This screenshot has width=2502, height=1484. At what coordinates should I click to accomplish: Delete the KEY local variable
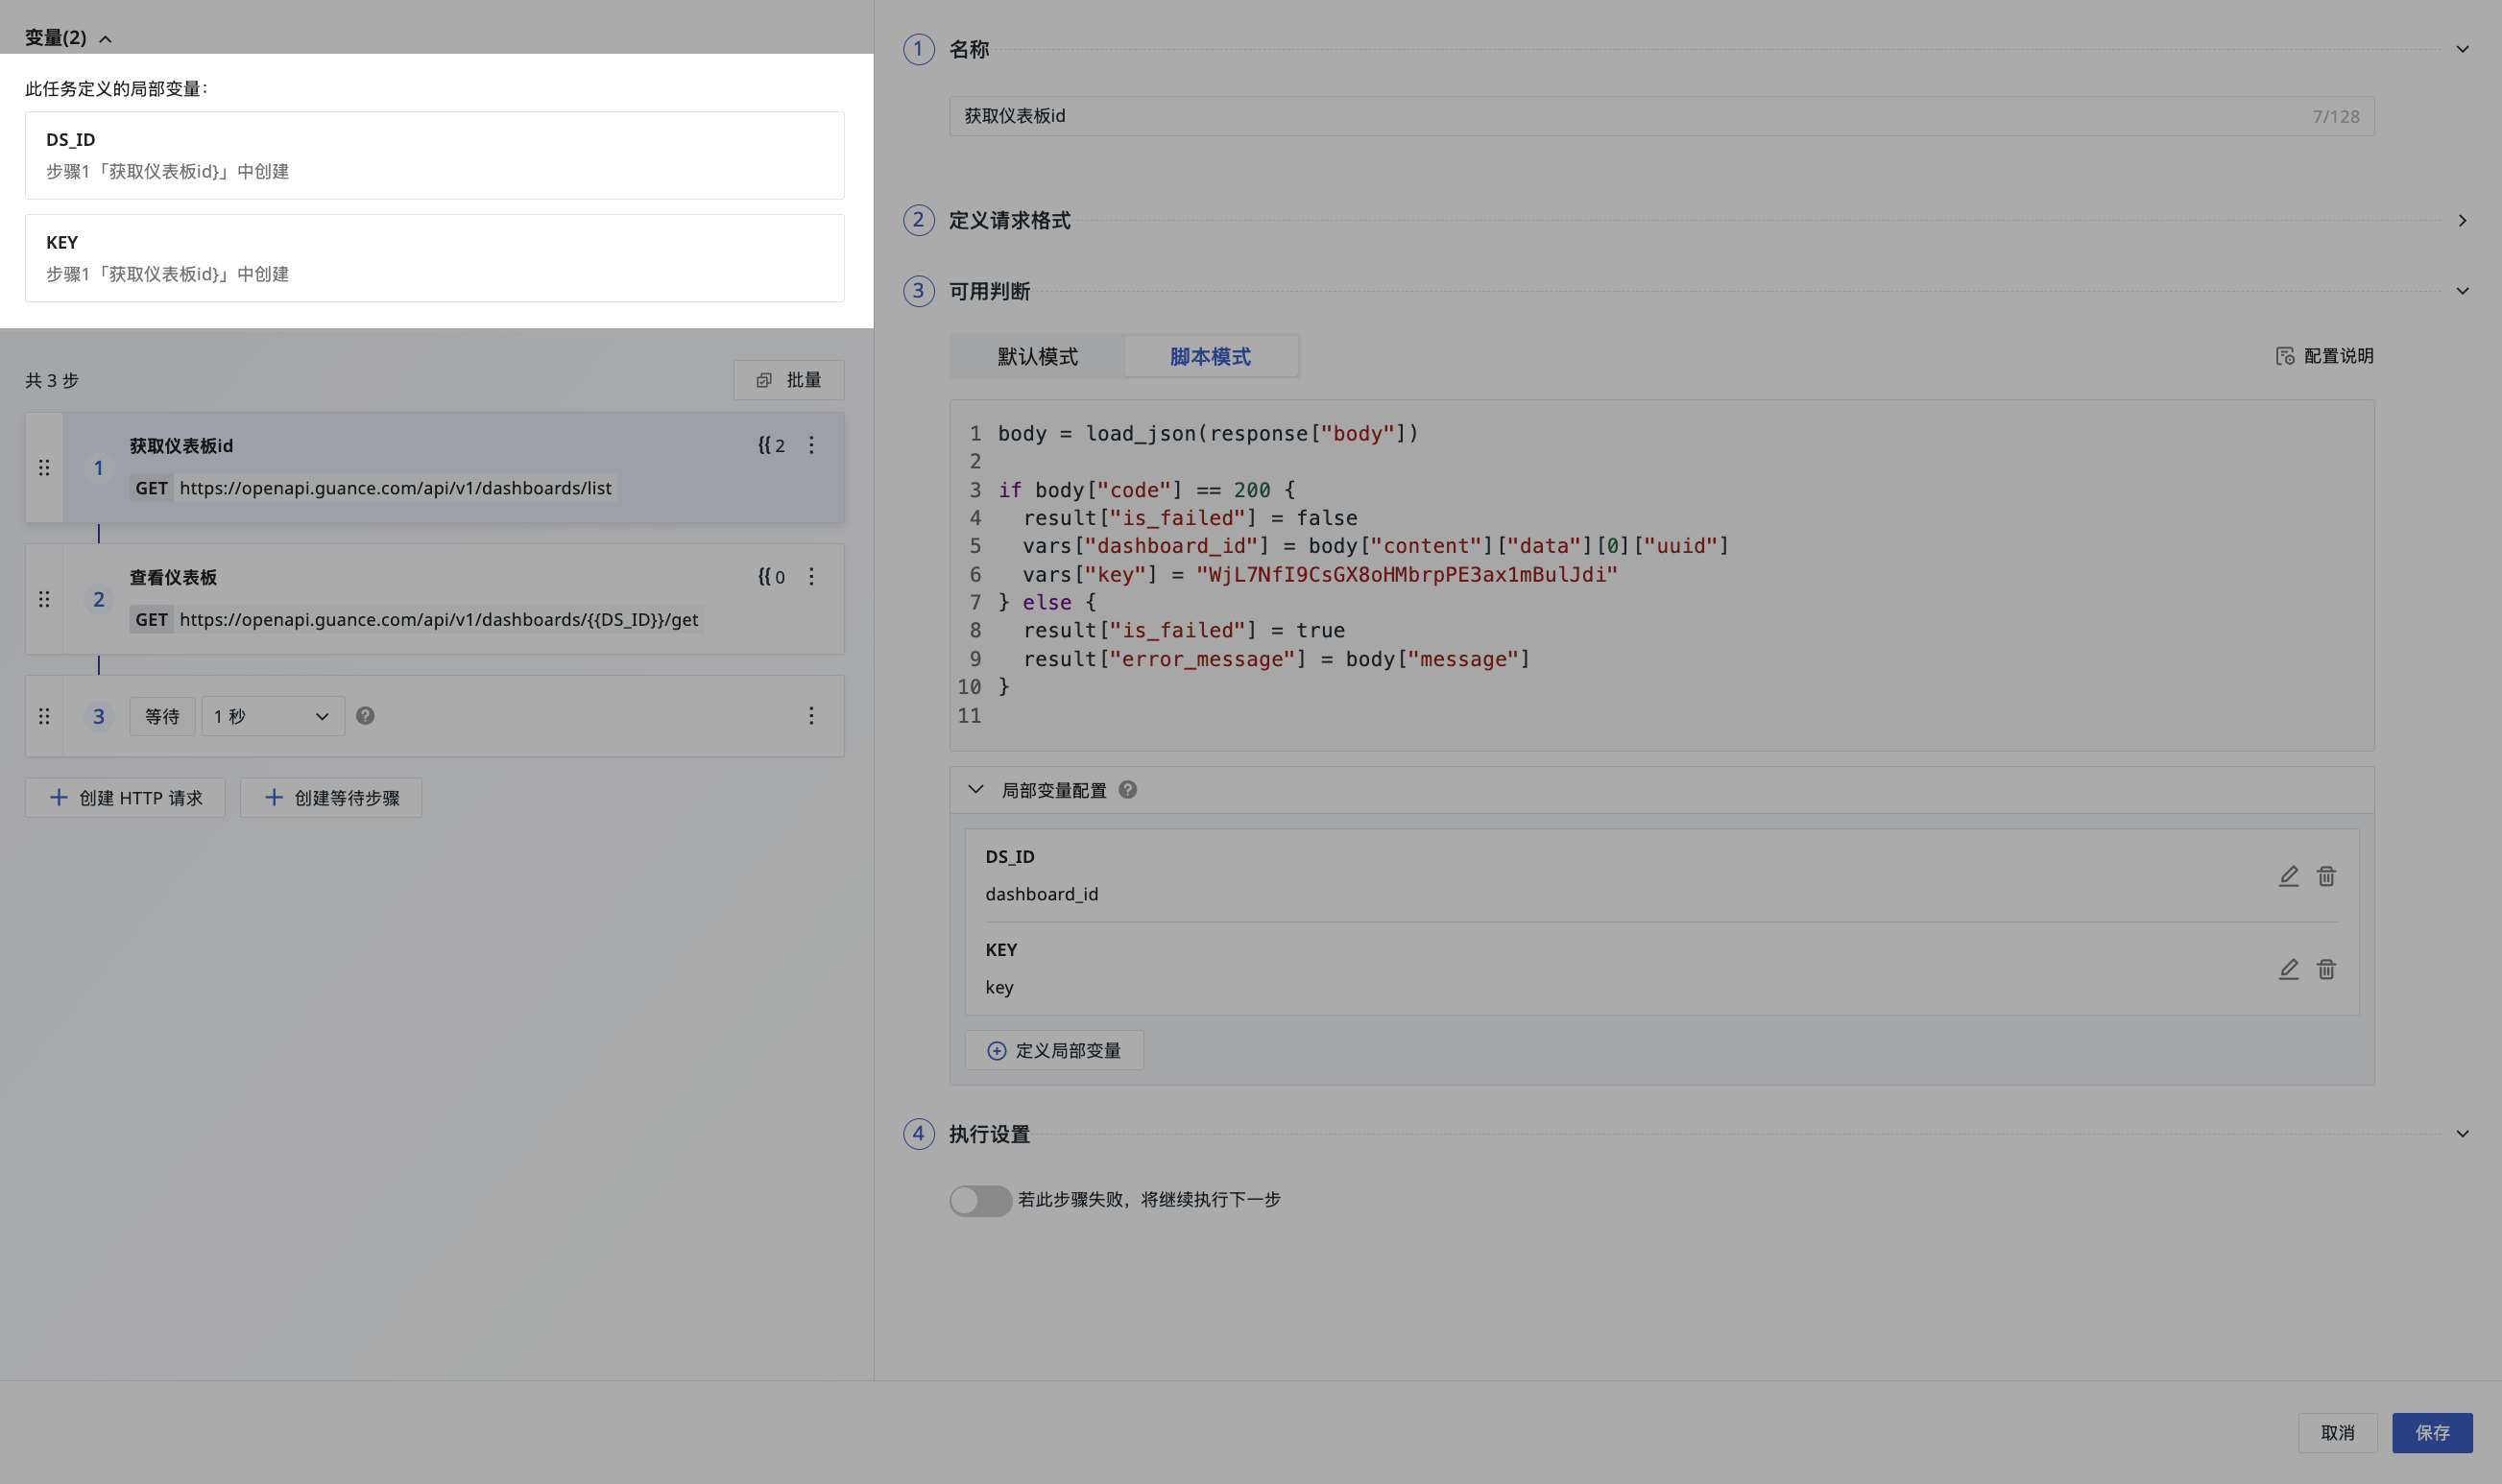(2326, 969)
